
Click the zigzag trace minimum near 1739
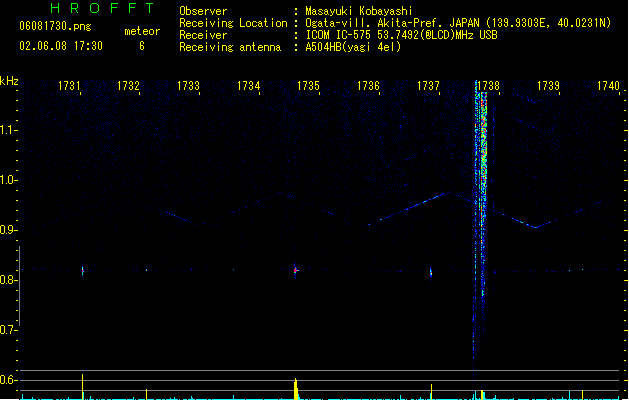coord(535,227)
